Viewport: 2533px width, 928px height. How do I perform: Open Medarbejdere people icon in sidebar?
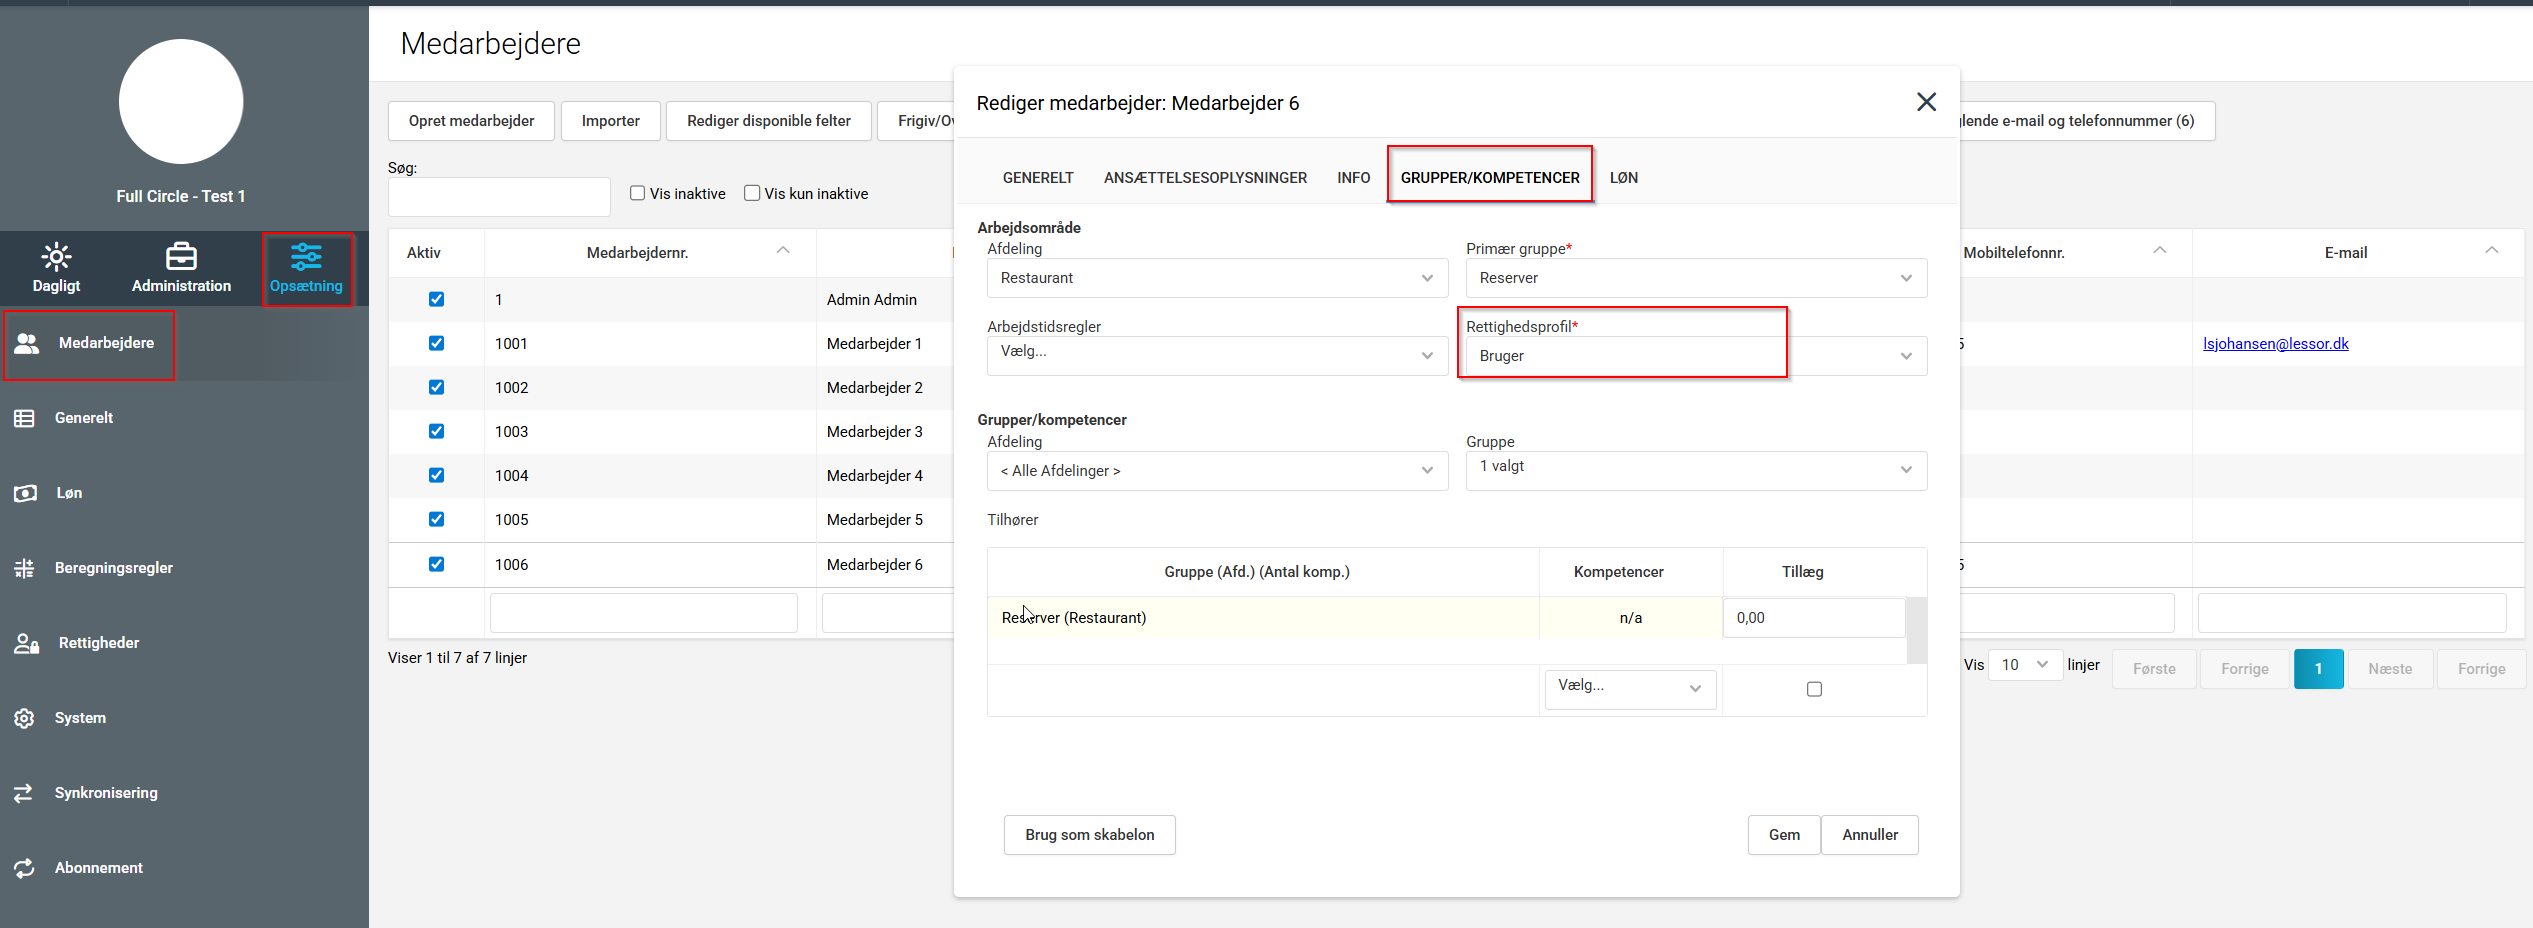(x=27, y=343)
